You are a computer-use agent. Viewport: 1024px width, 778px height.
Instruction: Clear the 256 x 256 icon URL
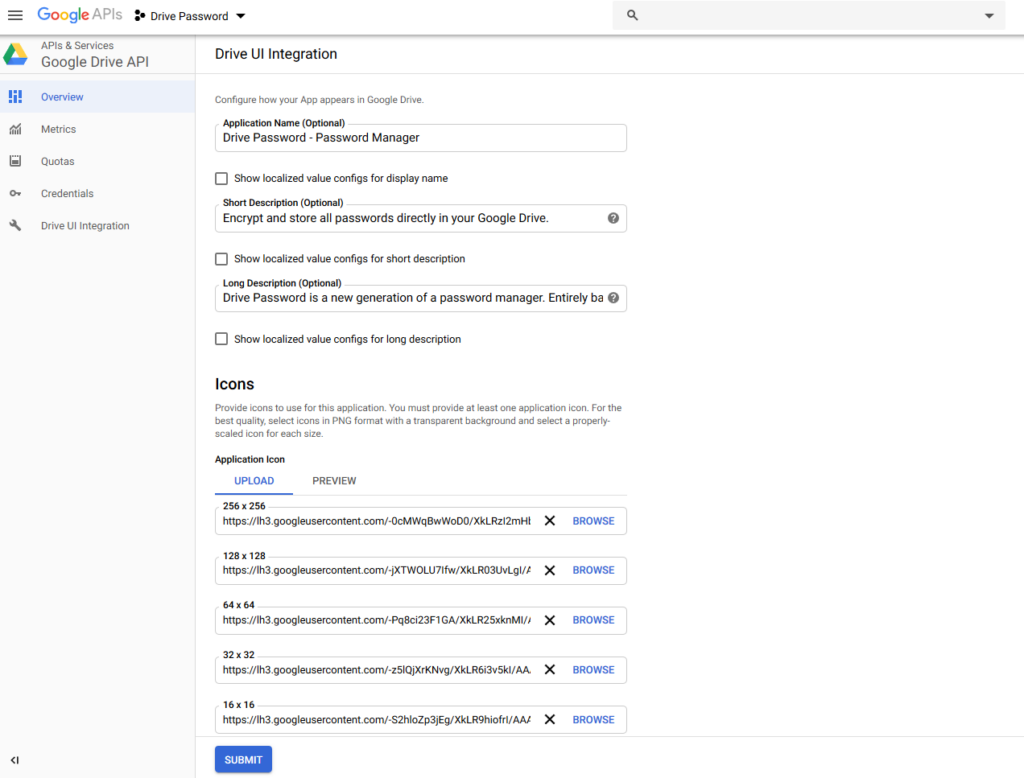click(x=550, y=521)
